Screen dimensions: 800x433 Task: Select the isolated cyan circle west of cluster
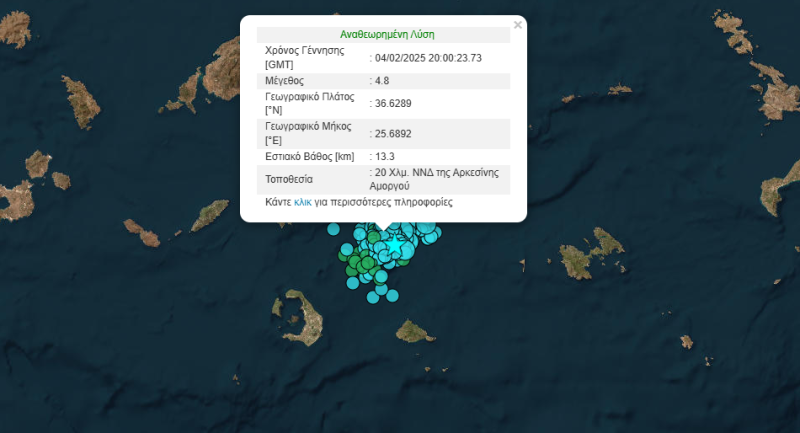click(x=333, y=228)
